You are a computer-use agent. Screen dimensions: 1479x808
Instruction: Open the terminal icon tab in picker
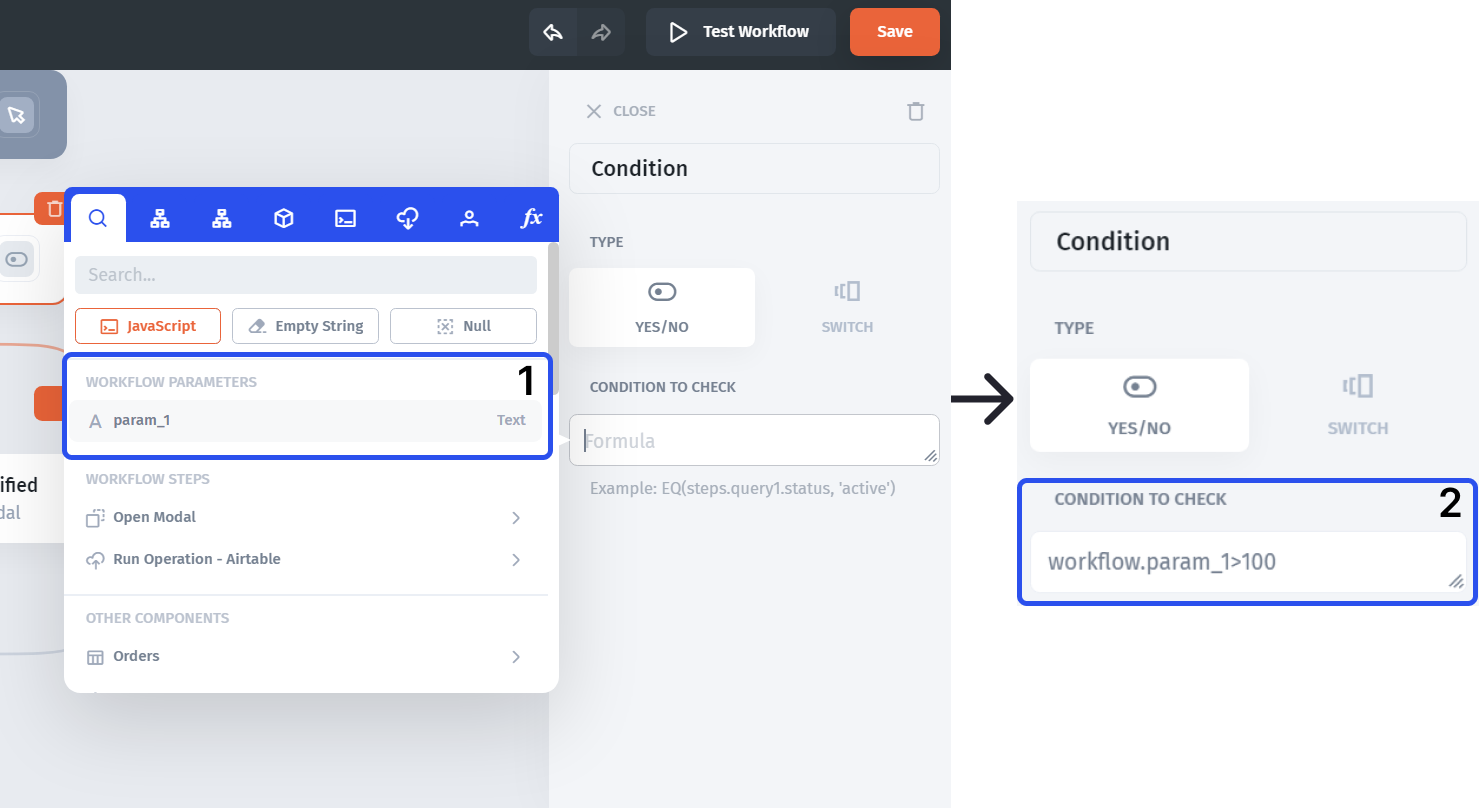point(346,218)
